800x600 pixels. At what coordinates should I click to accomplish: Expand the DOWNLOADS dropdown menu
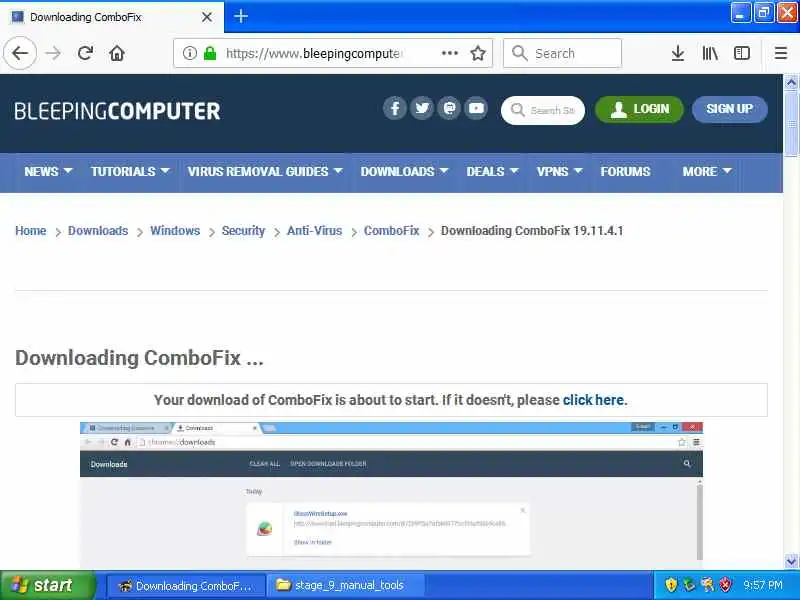tap(404, 172)
